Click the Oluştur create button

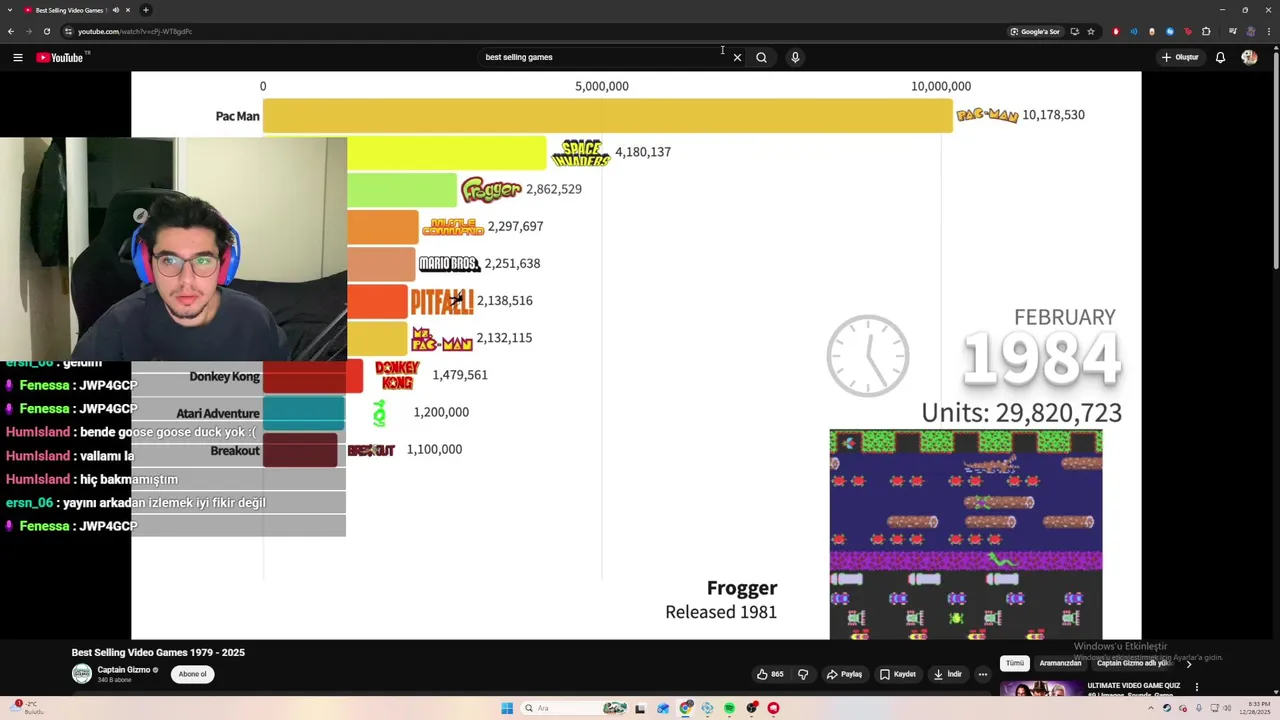(x=1180, y=57)
